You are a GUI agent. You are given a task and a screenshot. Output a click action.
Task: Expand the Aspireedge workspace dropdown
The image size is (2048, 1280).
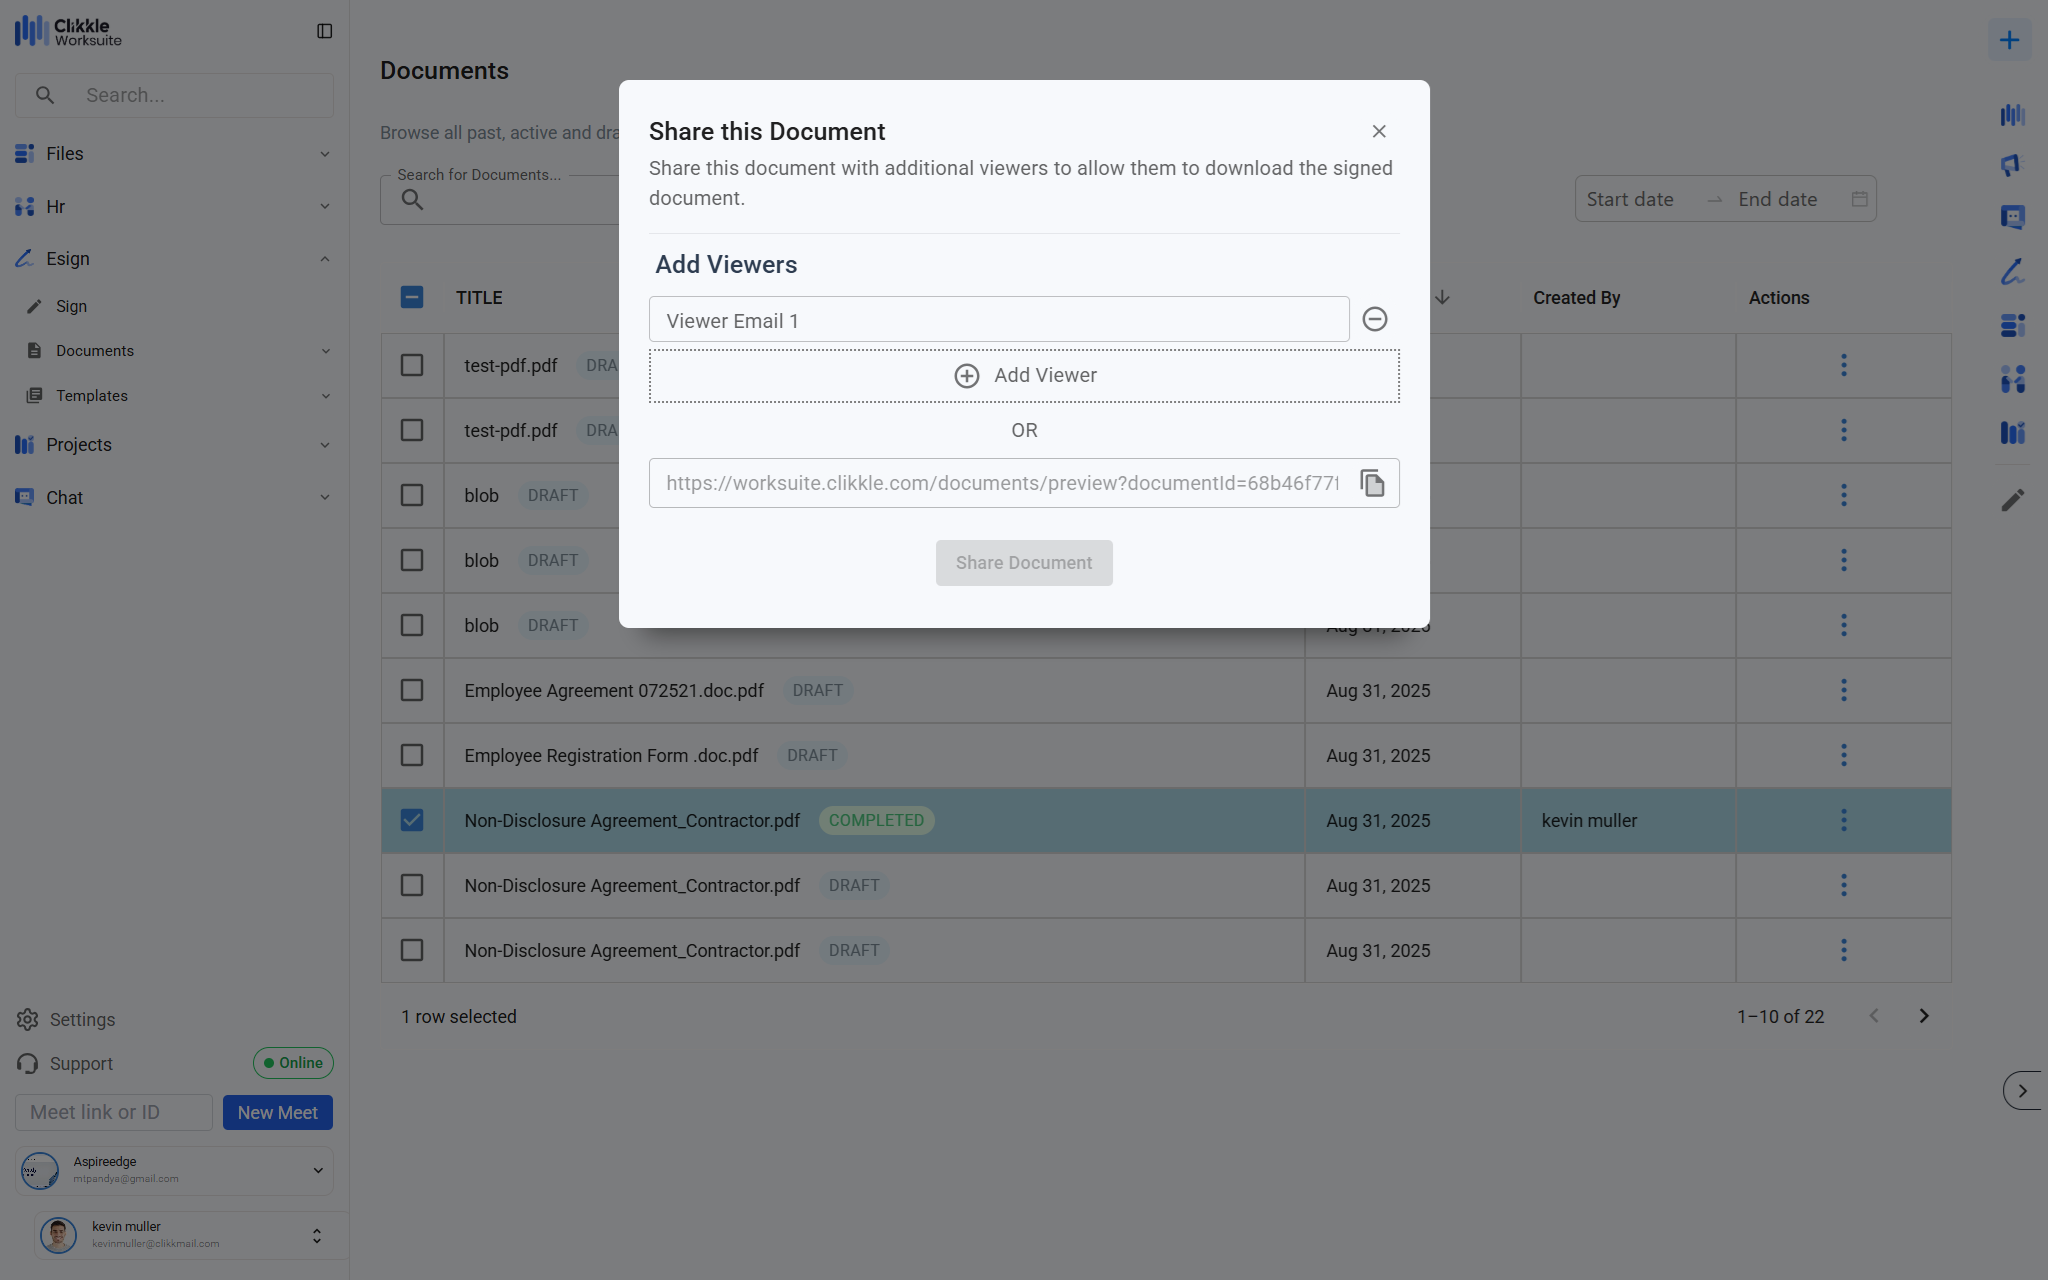[318, 1170]
